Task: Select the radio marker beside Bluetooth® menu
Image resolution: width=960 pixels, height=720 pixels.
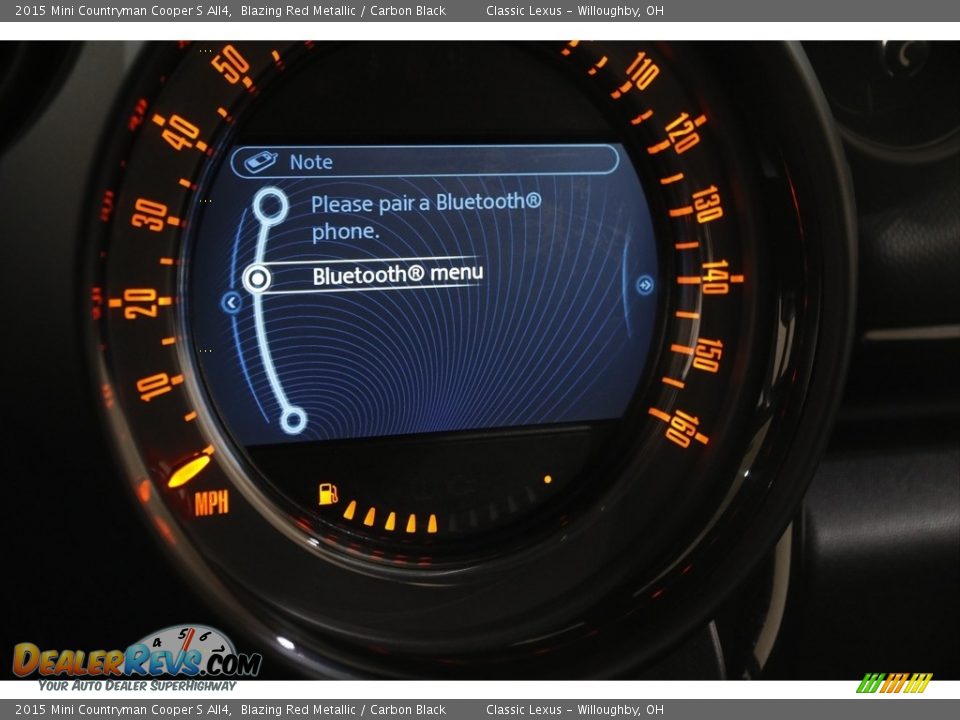Action: click(x=258, y=279)
